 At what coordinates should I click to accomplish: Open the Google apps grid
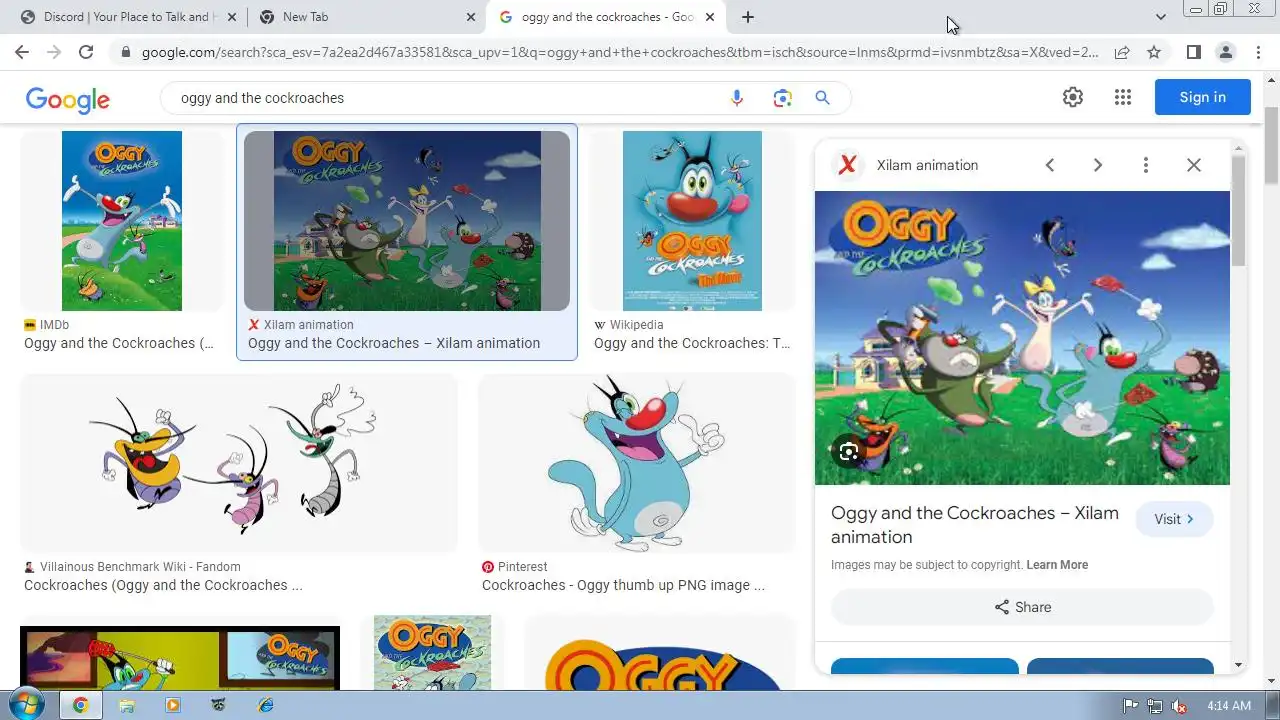pyautogui.click(x=1123, y=97)
